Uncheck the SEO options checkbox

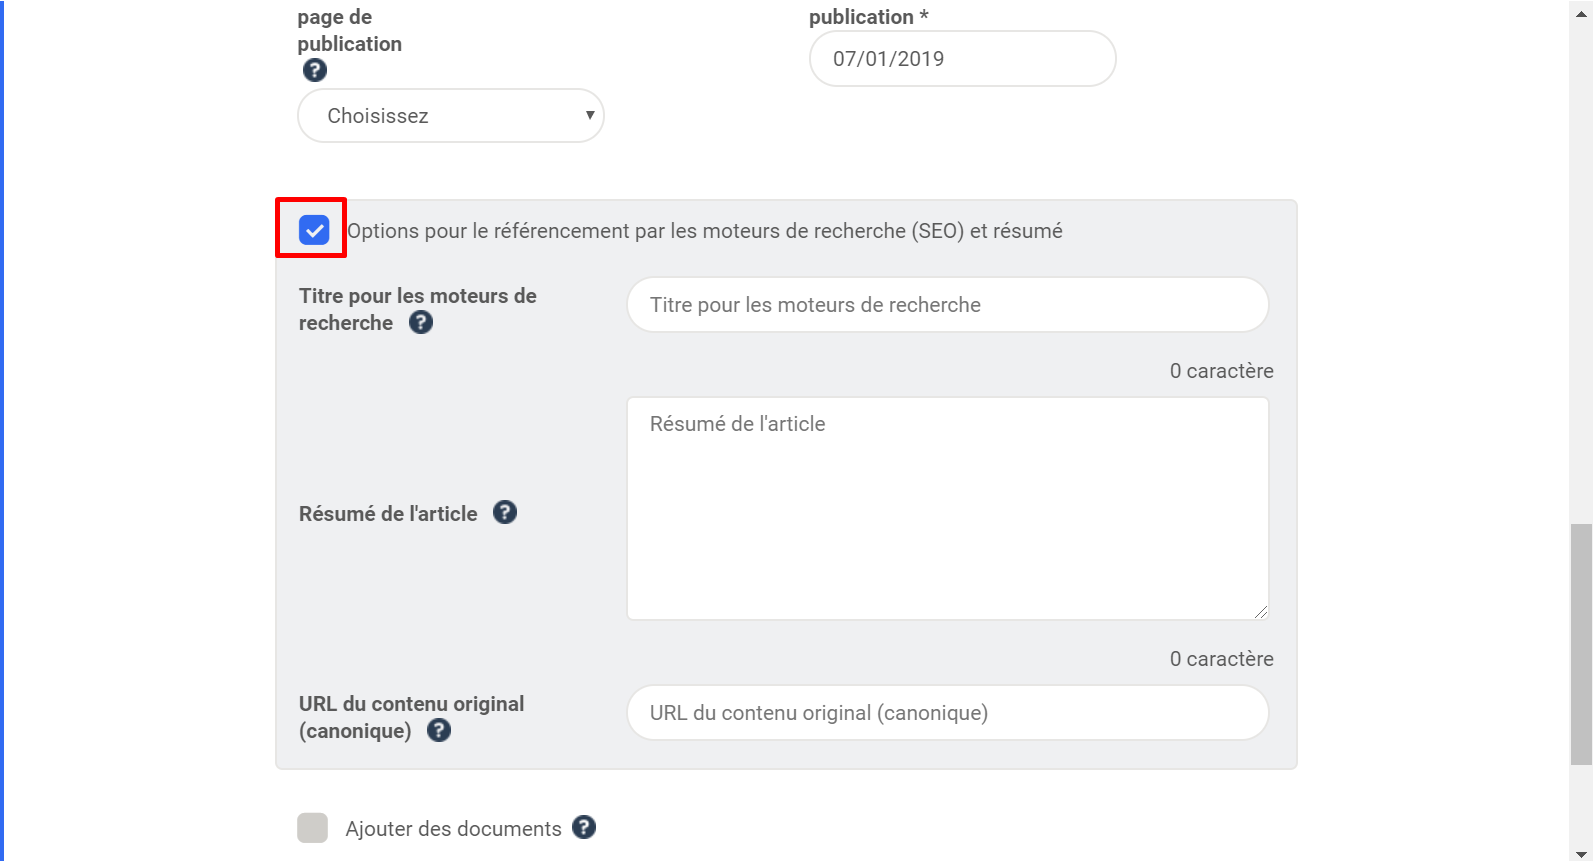(x=314, y=230)
